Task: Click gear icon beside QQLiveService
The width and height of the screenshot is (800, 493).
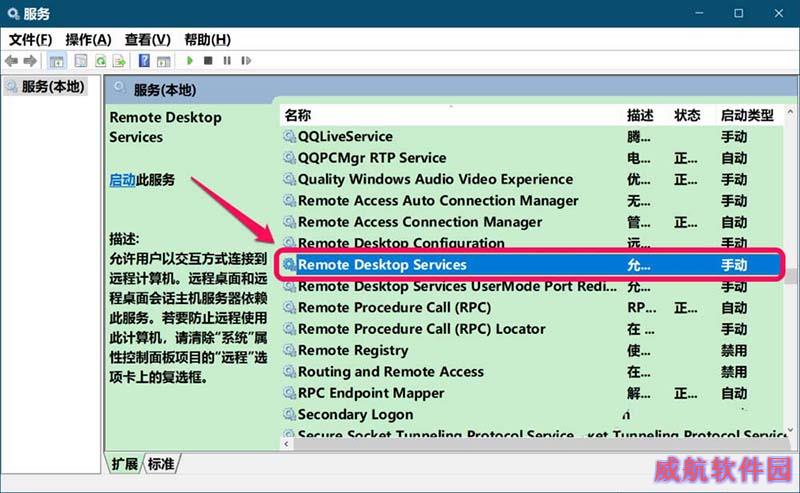Action: (x=289, y=136)
